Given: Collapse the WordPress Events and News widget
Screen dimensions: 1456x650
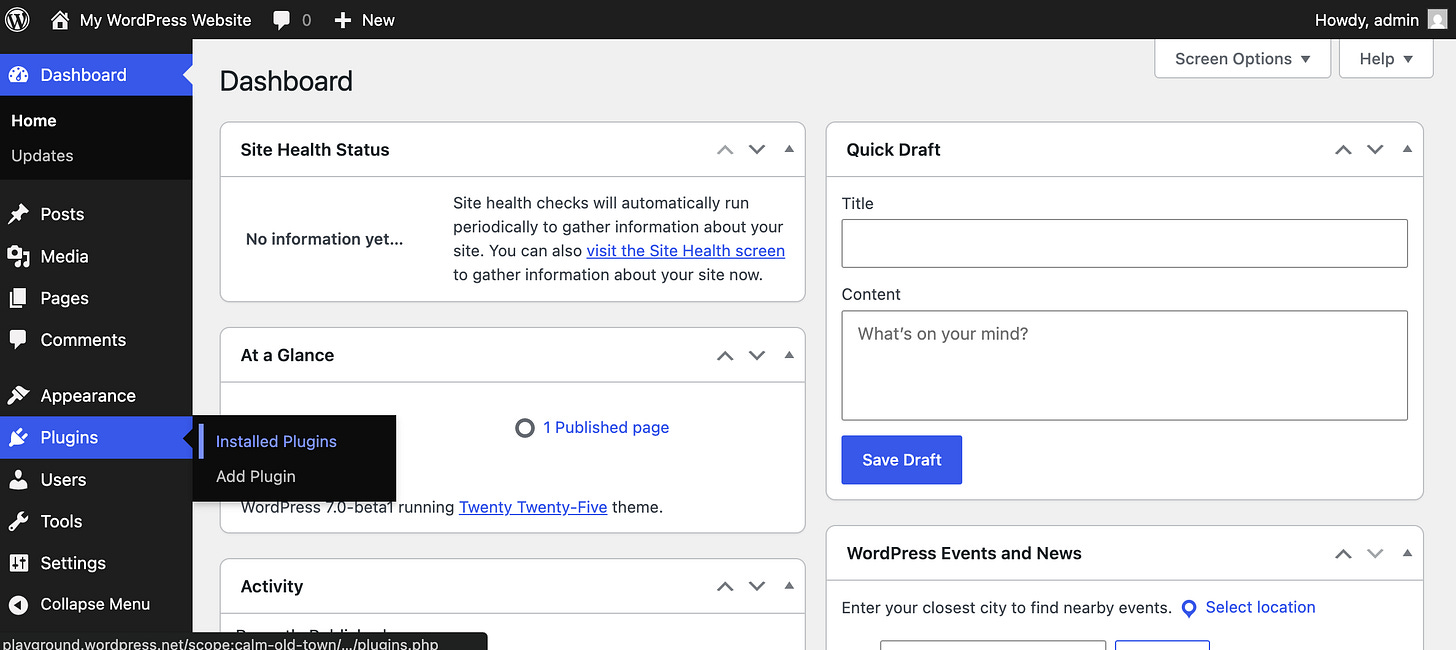Looking at the screenshot, I should coord(1407,552).
